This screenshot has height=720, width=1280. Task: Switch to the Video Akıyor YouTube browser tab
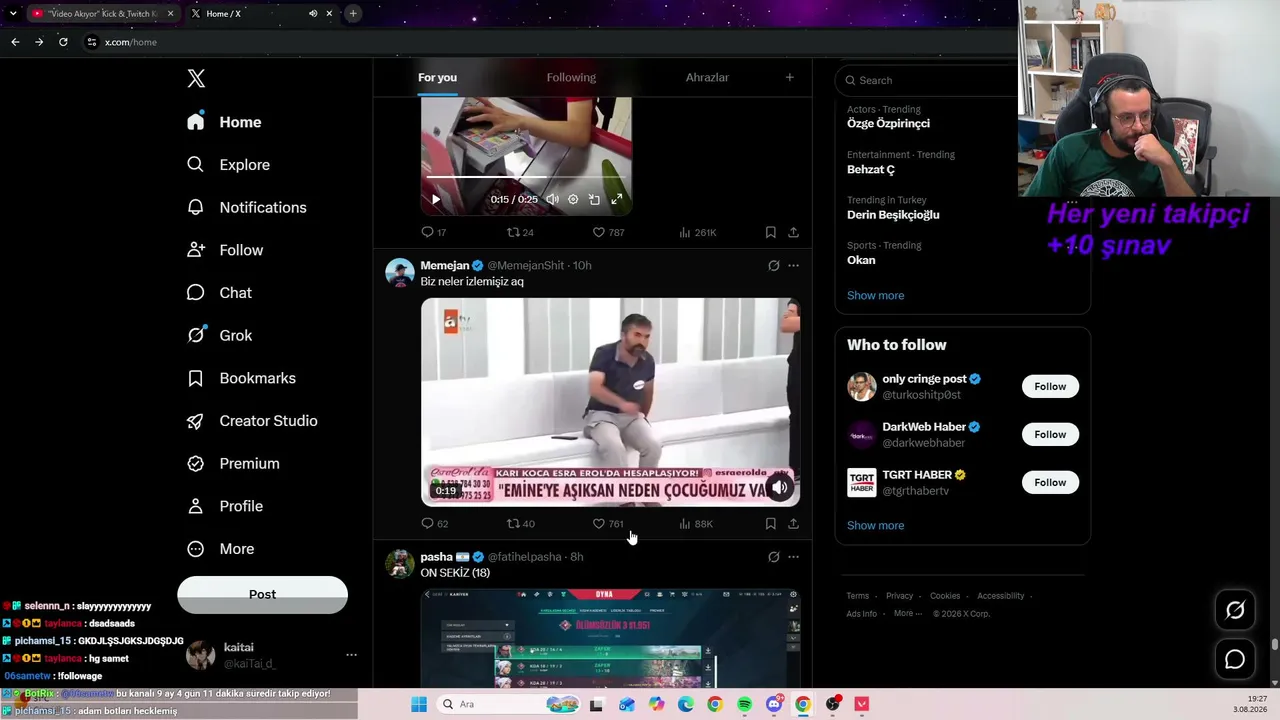(x=103, y=13)
